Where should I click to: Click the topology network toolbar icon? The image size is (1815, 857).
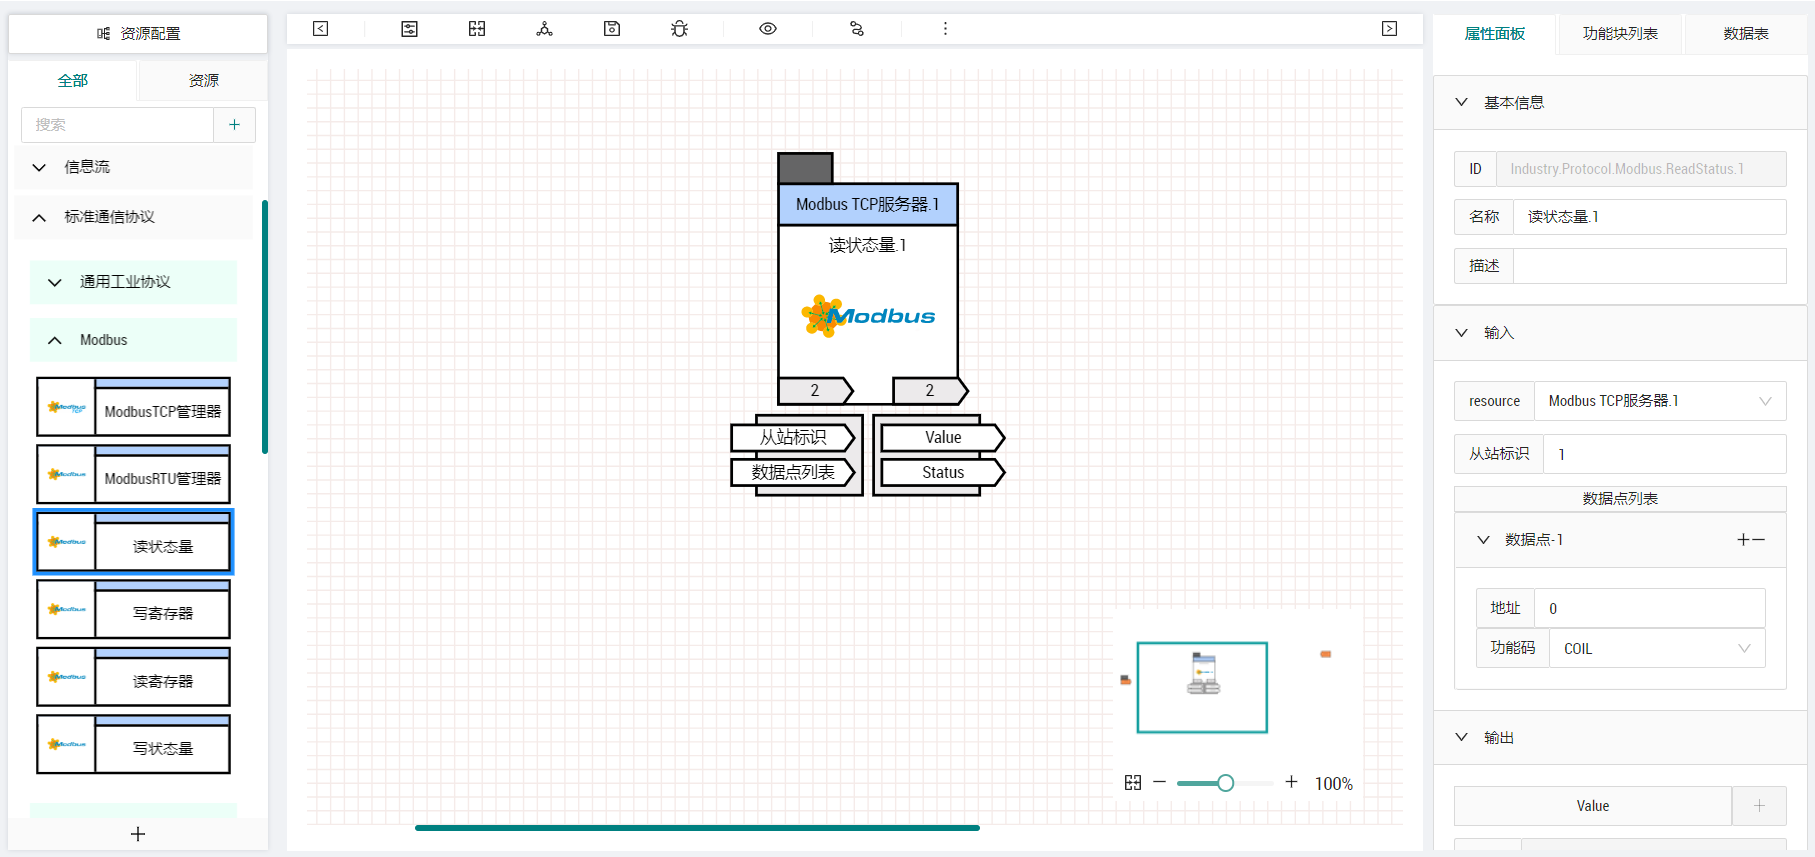click(544, 29)
